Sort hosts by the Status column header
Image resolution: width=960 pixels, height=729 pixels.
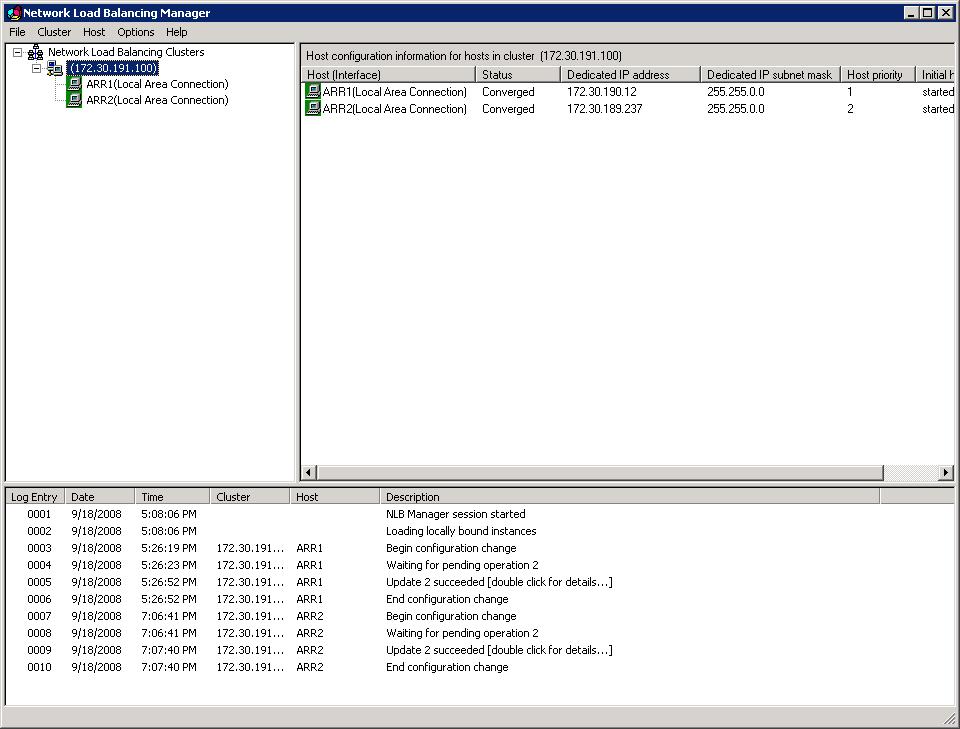tap(517, 75)
